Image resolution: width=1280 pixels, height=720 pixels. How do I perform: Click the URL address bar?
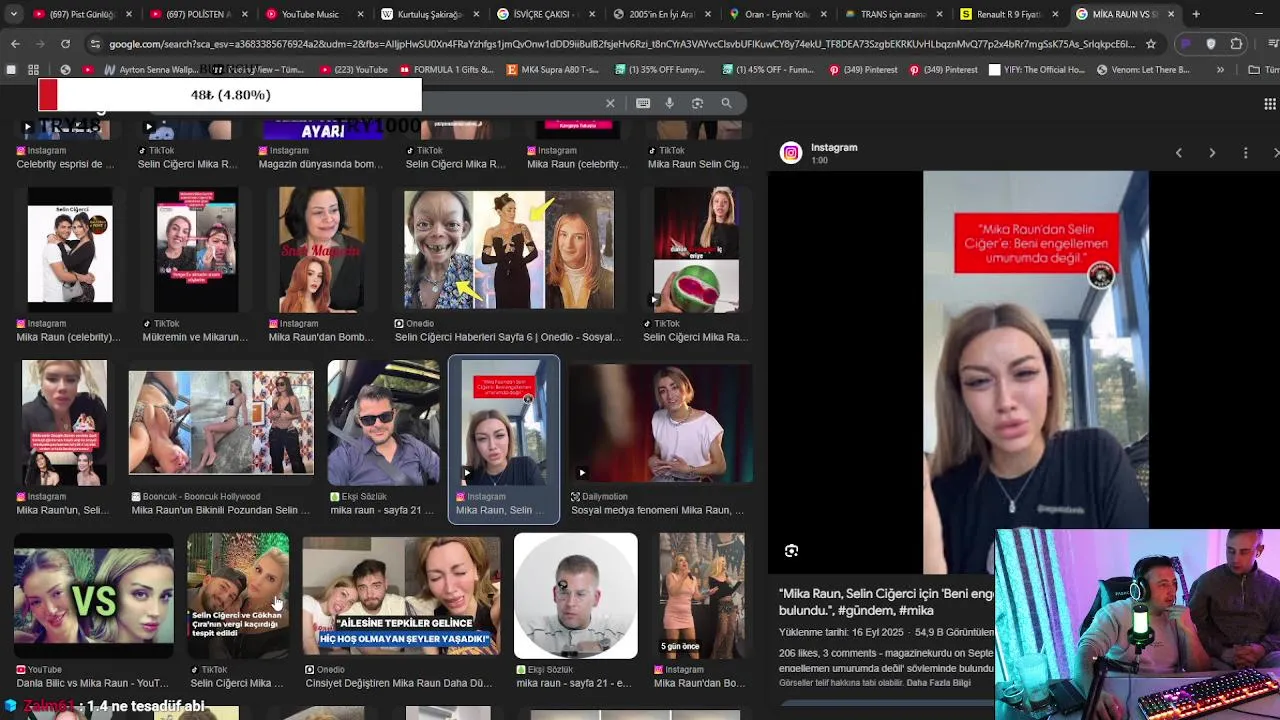point(620,44)
